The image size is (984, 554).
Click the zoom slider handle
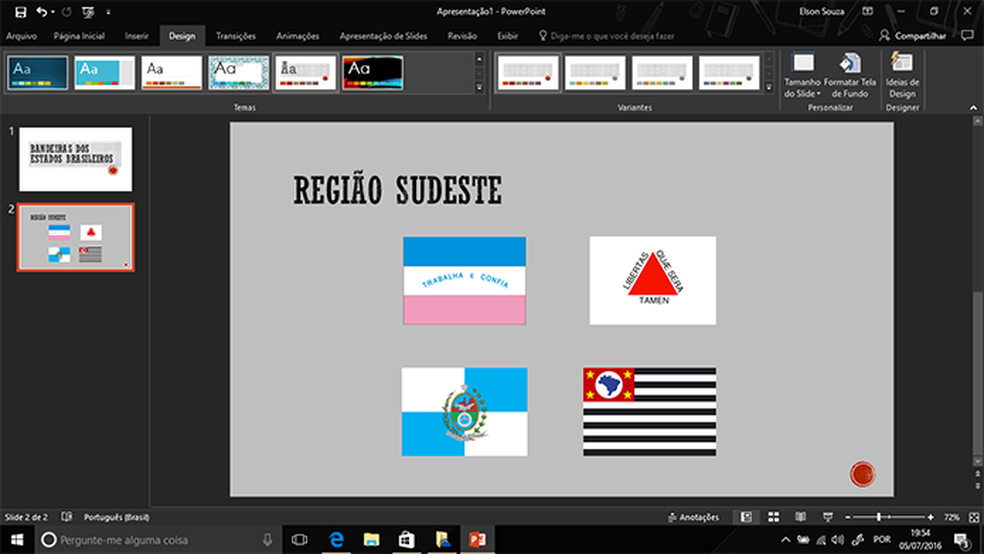tap(879, 517)
